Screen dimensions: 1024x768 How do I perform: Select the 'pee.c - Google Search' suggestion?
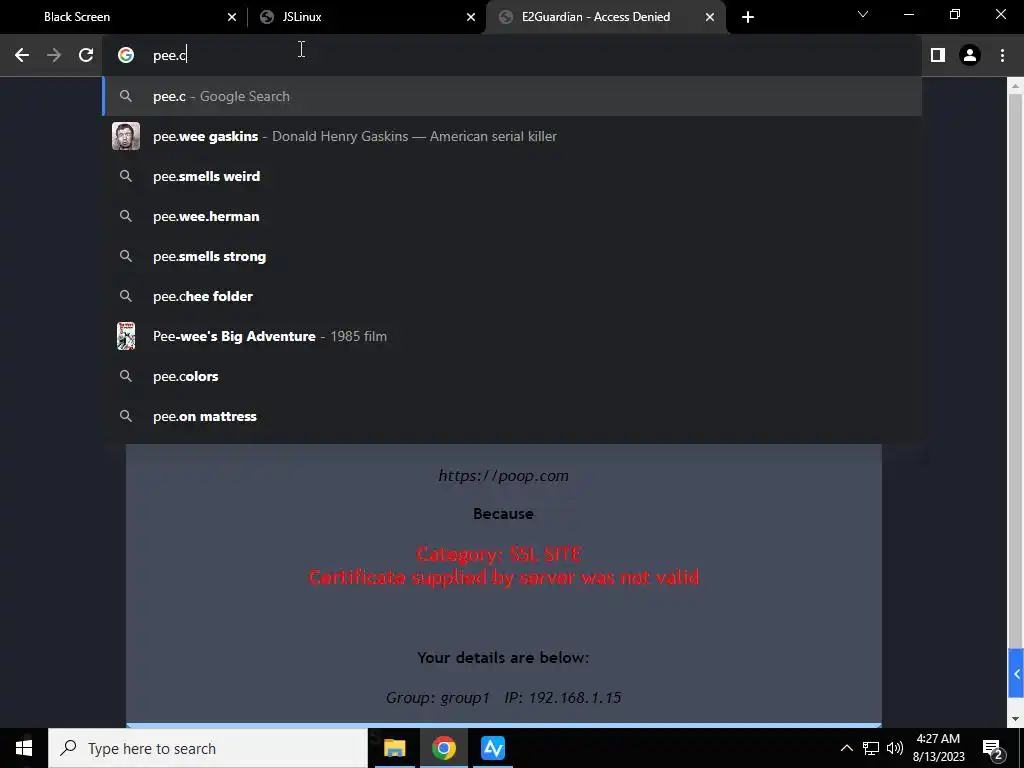[512, 97]
